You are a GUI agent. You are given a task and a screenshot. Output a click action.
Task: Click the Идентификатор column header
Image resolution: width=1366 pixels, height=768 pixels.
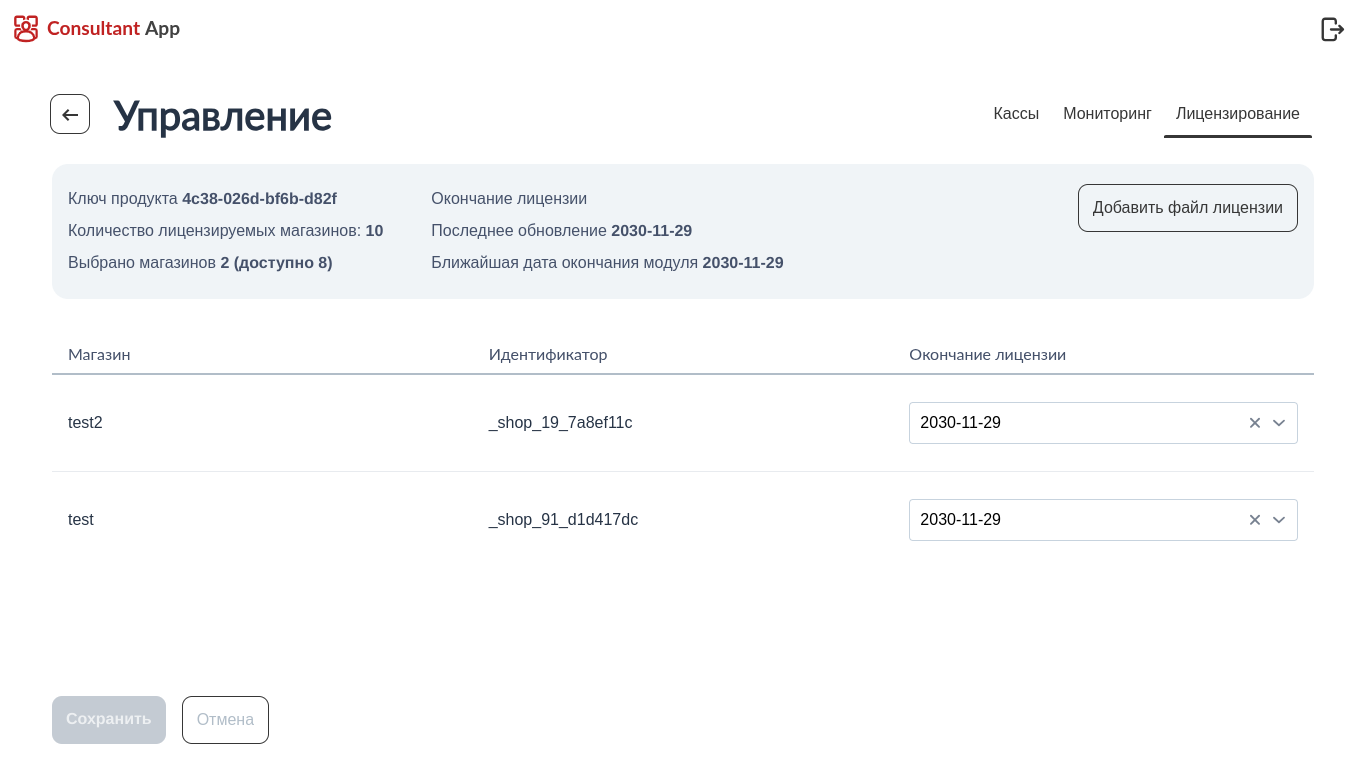(x=547, y=355)
